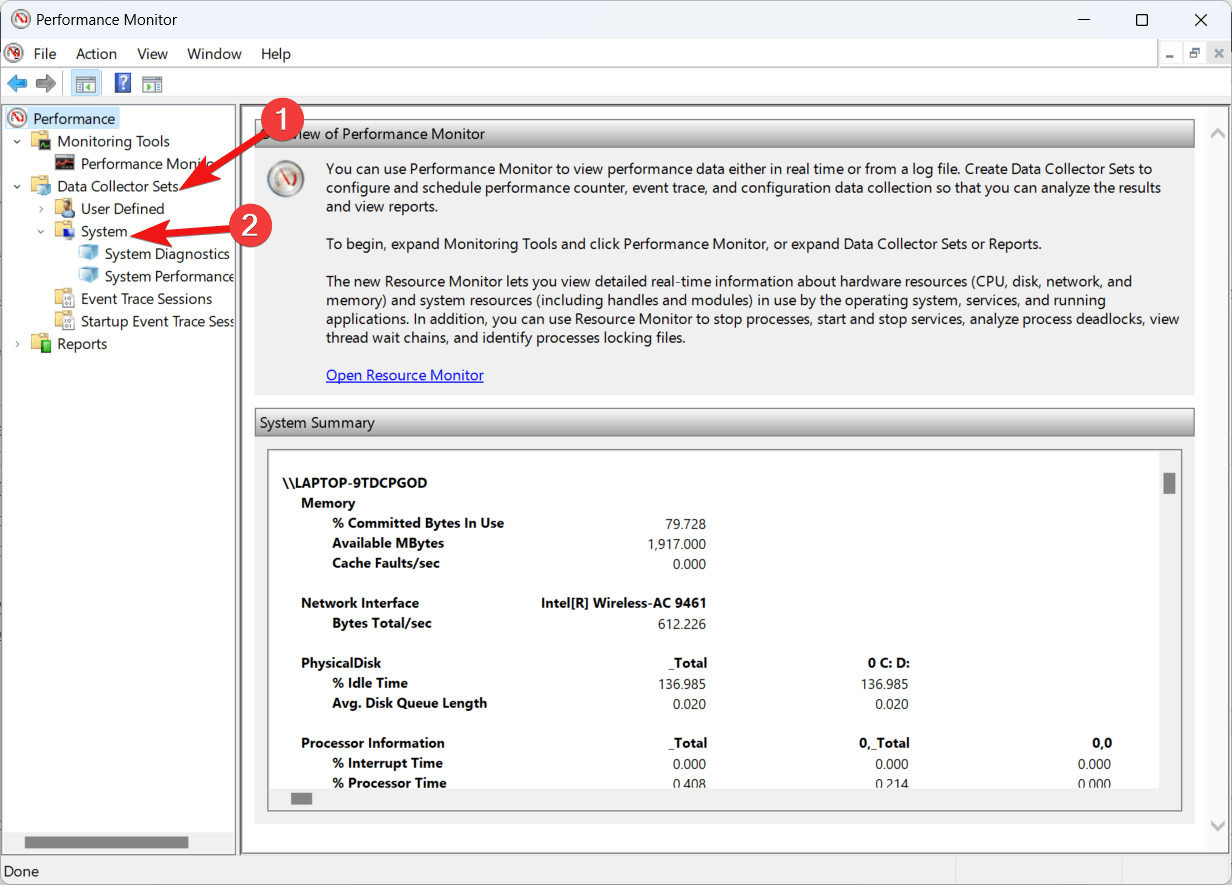The width and height of the screenshot is (1232, 885).
Task: Expand the Reports tree node
Action: 17,344
